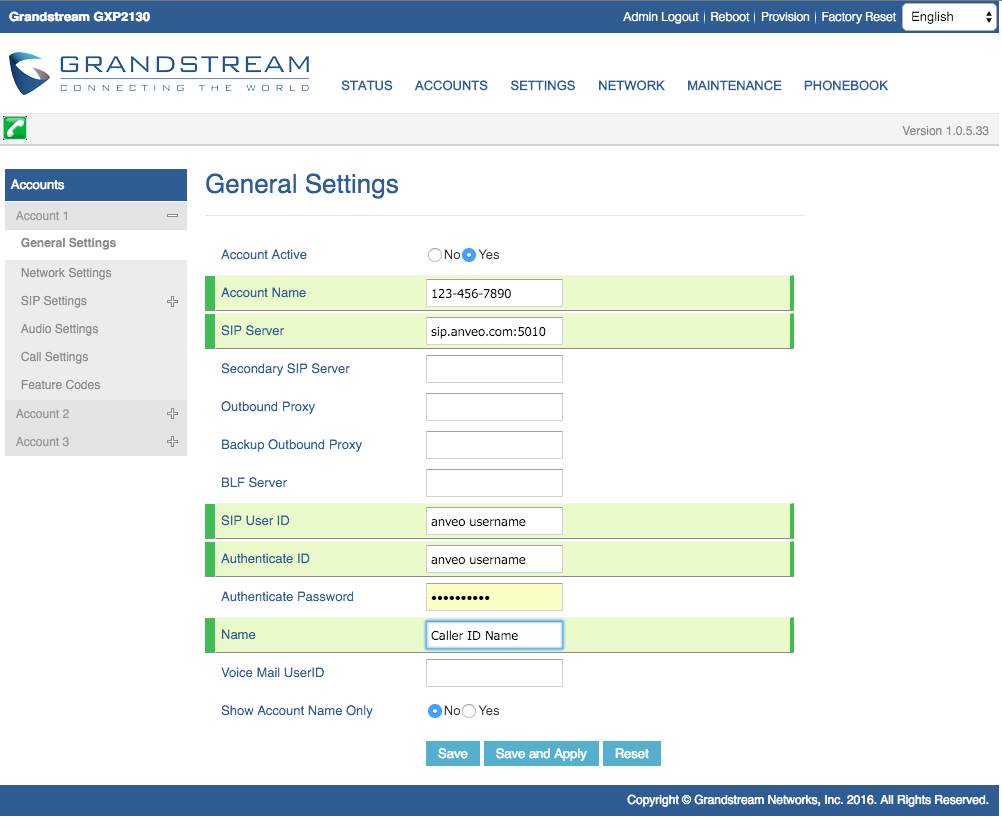Screen dimensions: 1002x819
Task: Open the ACCOUNTS menu
Action: [x=451, y=86]
